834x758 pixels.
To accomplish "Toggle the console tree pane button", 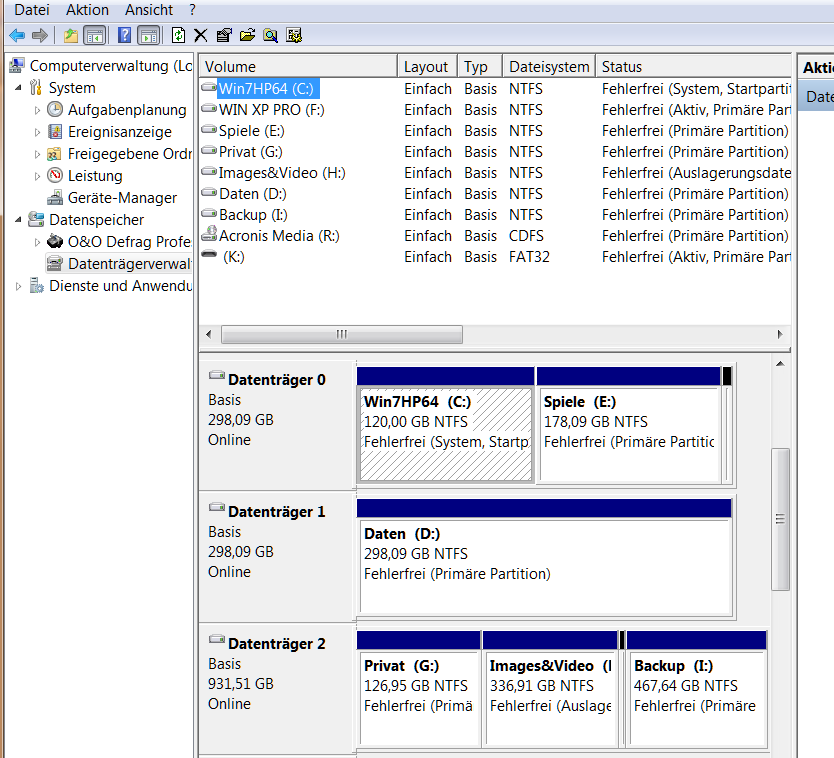I will point(95,36).
